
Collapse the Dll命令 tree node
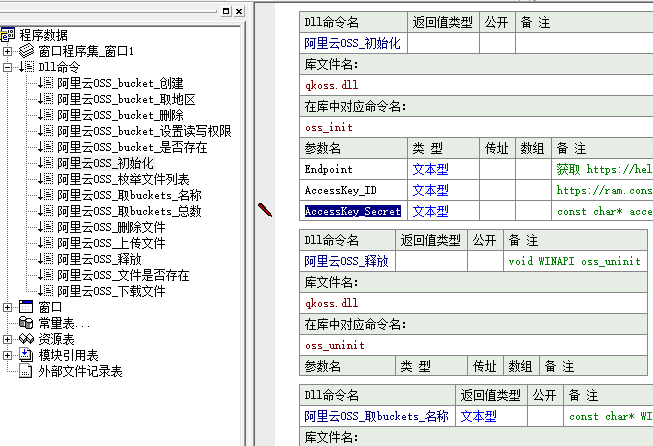tap(7, 67)
